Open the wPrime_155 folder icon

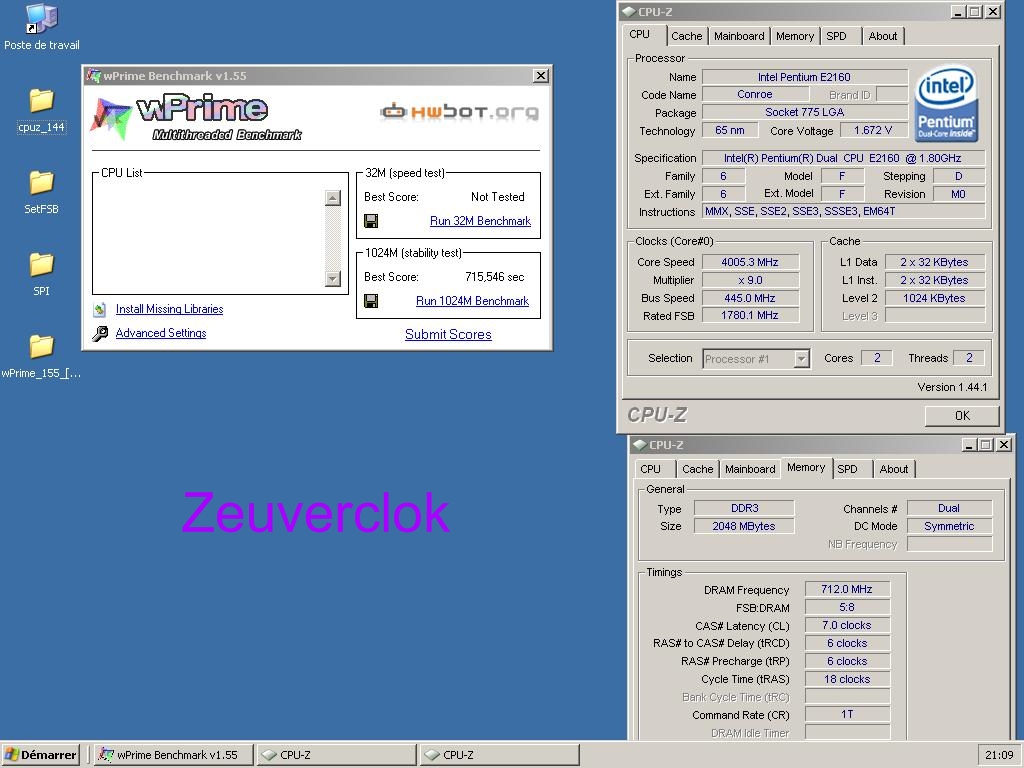[x=41, y=346]
